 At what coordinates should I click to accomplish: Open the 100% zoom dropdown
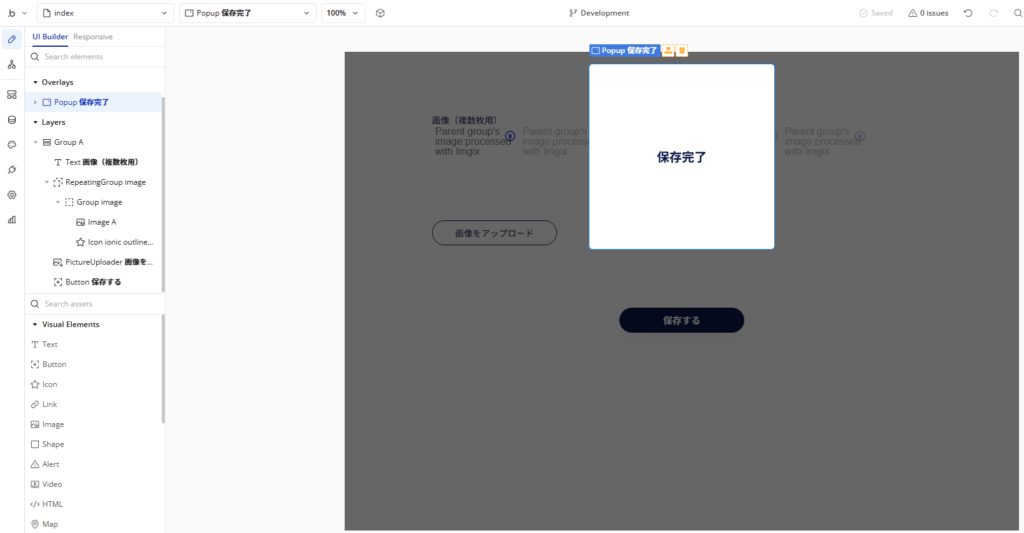[x=343, y=13]
